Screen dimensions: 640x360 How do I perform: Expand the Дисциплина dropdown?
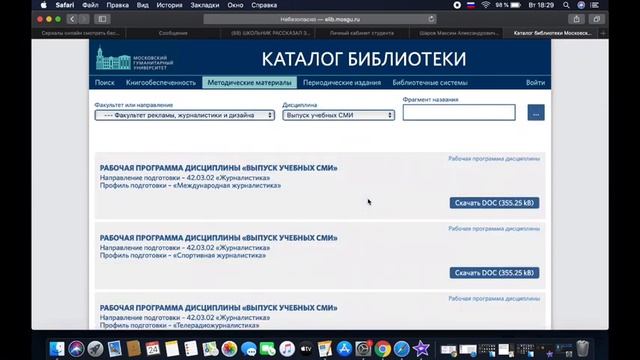[338, 115]
